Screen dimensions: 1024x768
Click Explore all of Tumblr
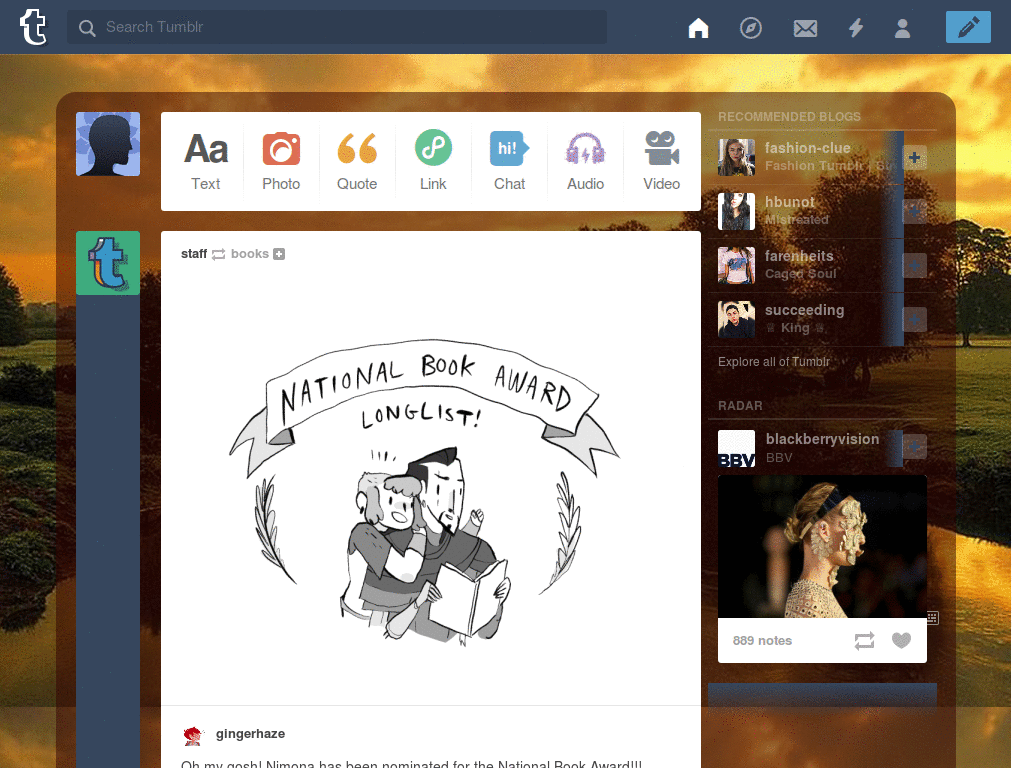774,362
